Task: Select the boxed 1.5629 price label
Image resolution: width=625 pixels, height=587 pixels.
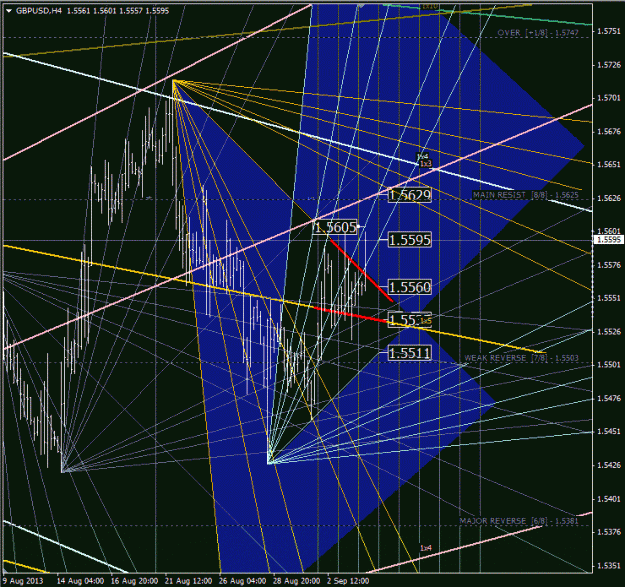Action: pos(410,195)
